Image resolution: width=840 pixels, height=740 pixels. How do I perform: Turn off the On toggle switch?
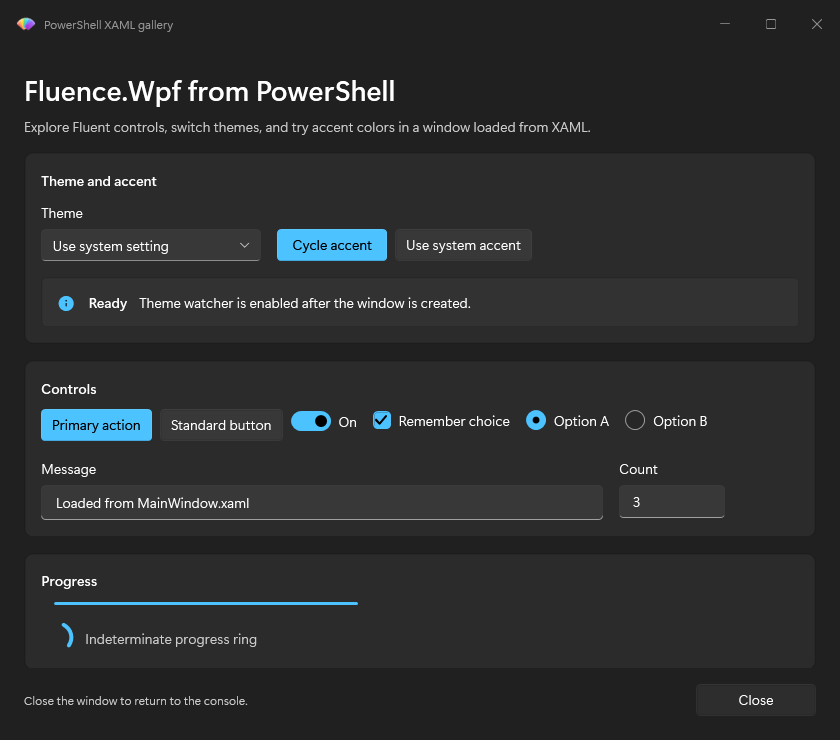(311, 421)
